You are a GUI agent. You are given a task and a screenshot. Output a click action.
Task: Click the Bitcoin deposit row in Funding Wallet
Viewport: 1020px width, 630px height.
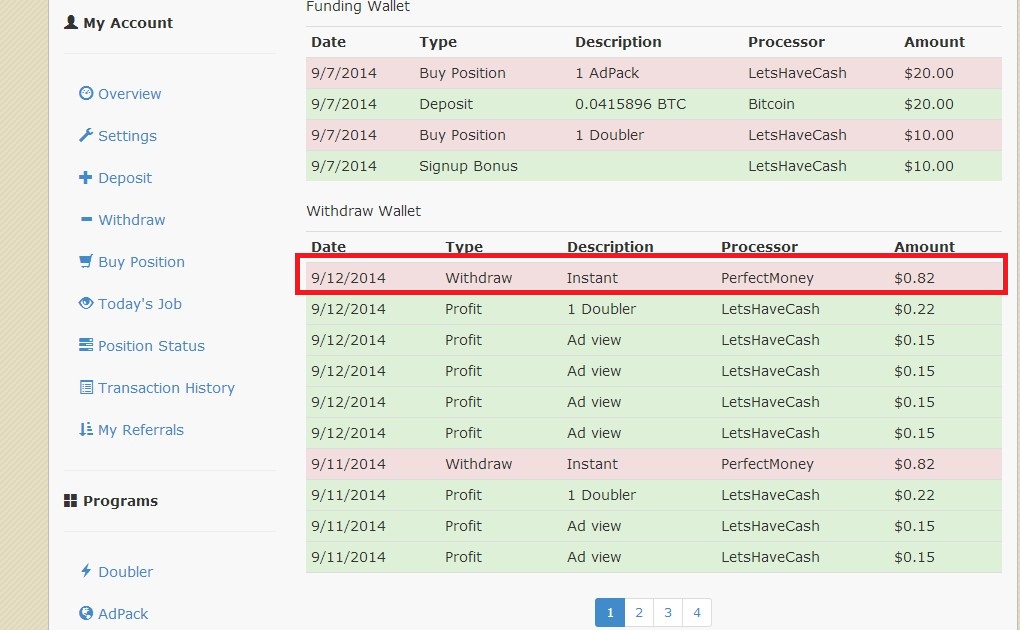pos(652,104)
